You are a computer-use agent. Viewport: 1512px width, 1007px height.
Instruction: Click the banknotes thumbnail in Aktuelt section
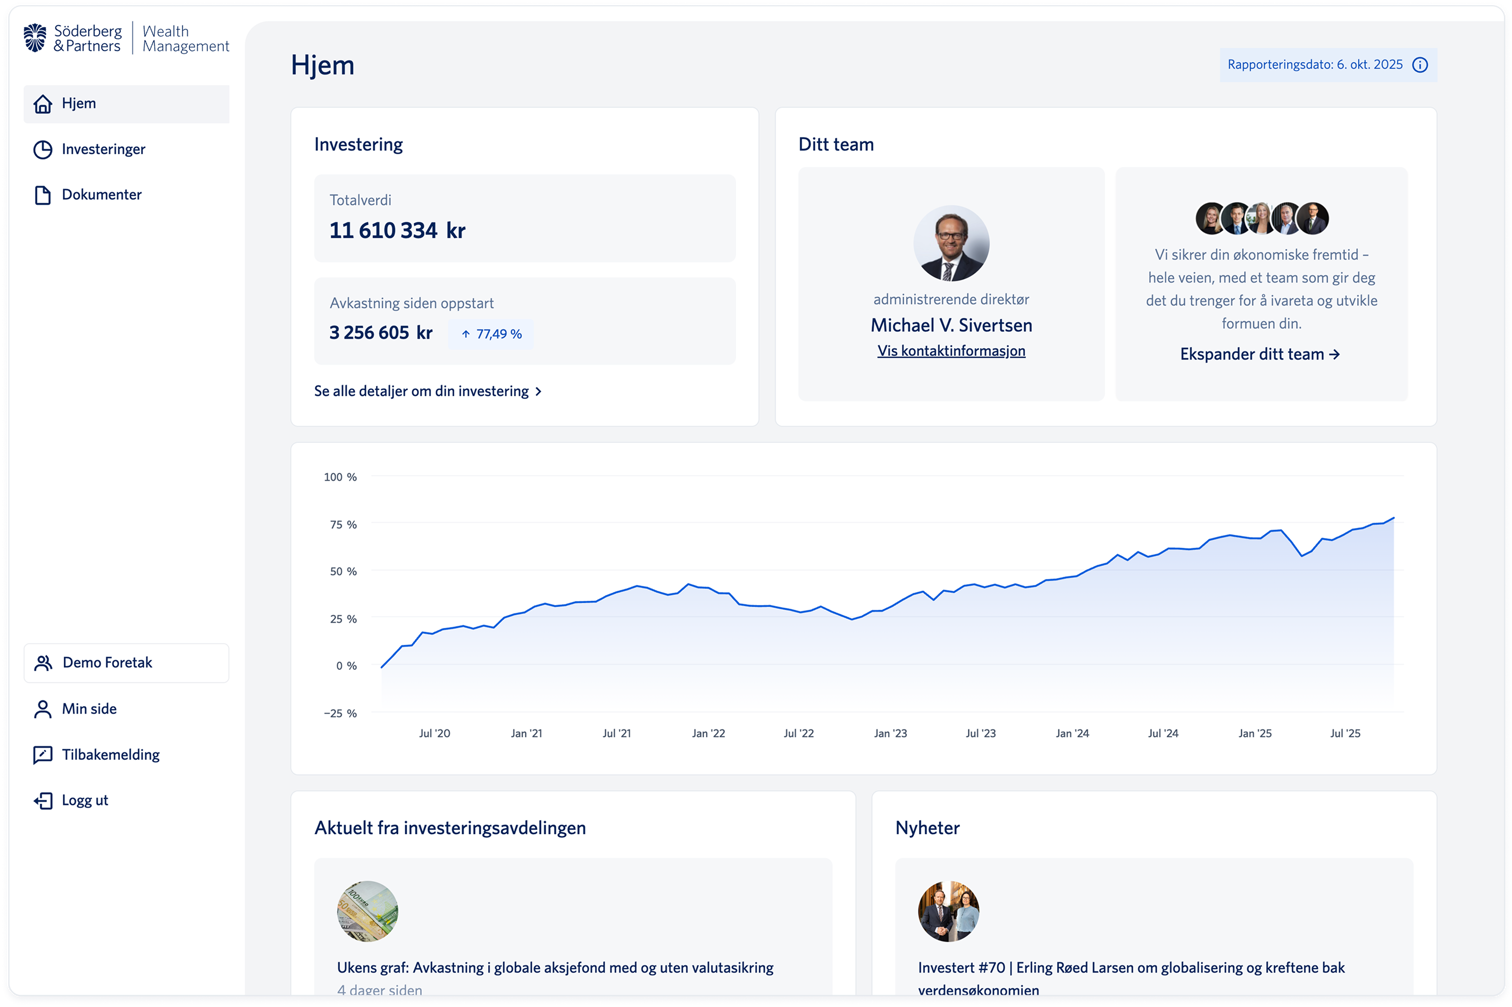pos(367,911)
